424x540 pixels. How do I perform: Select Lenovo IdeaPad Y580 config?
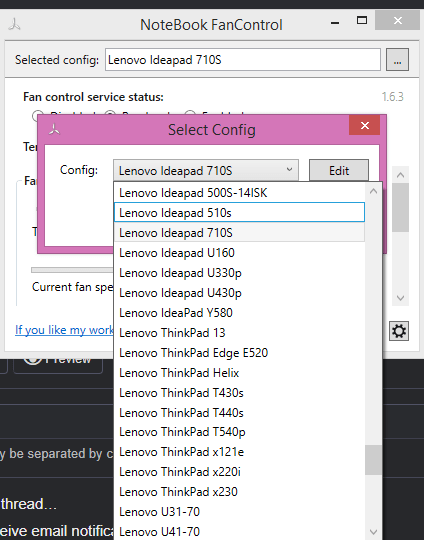pyautogui.click(x=239, y=312)
